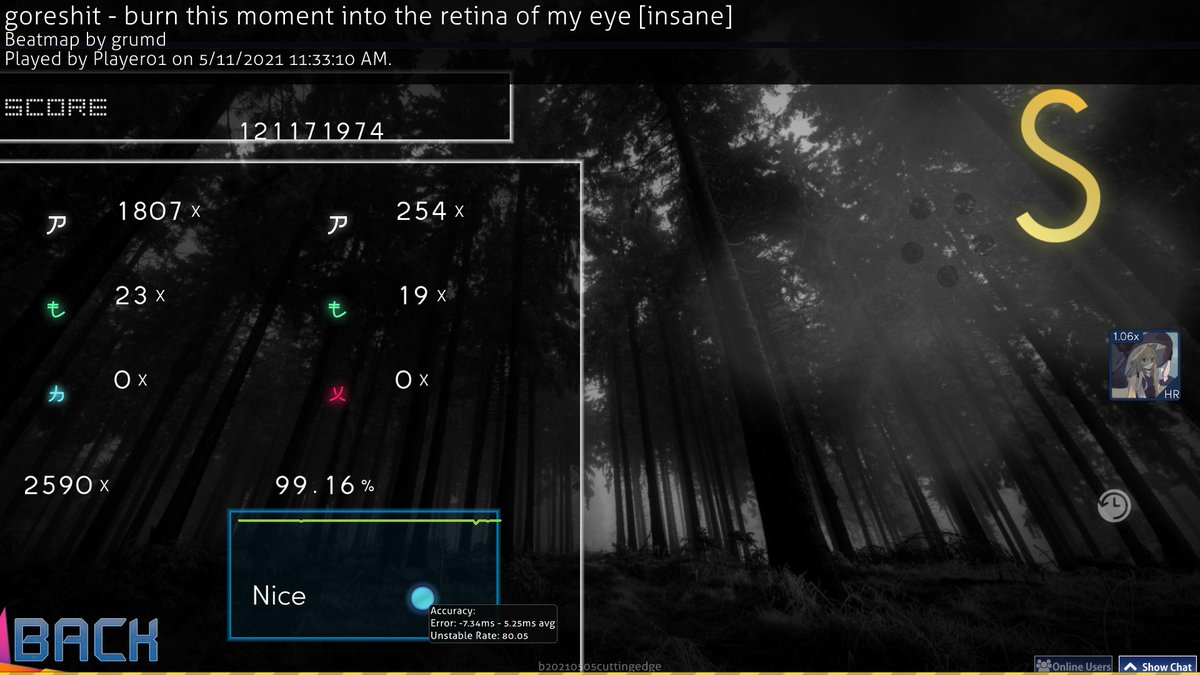The image size is (1200, 675).
Task: Click the 1.06x multiplier label
Action: [x=1126, y=336]
